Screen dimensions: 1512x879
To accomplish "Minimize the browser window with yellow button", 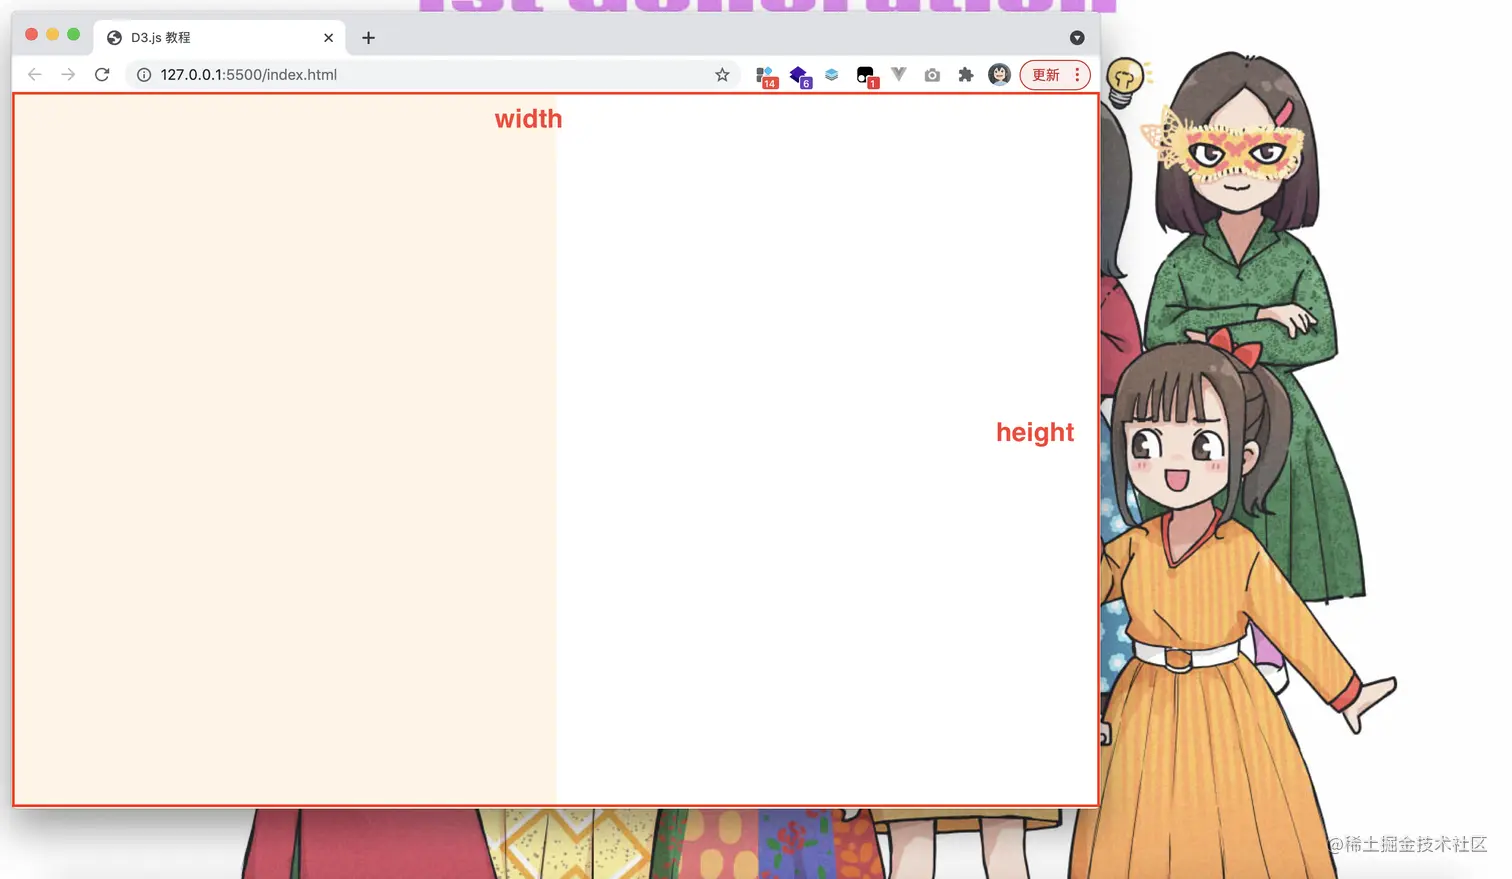I will tap(52, 35).
